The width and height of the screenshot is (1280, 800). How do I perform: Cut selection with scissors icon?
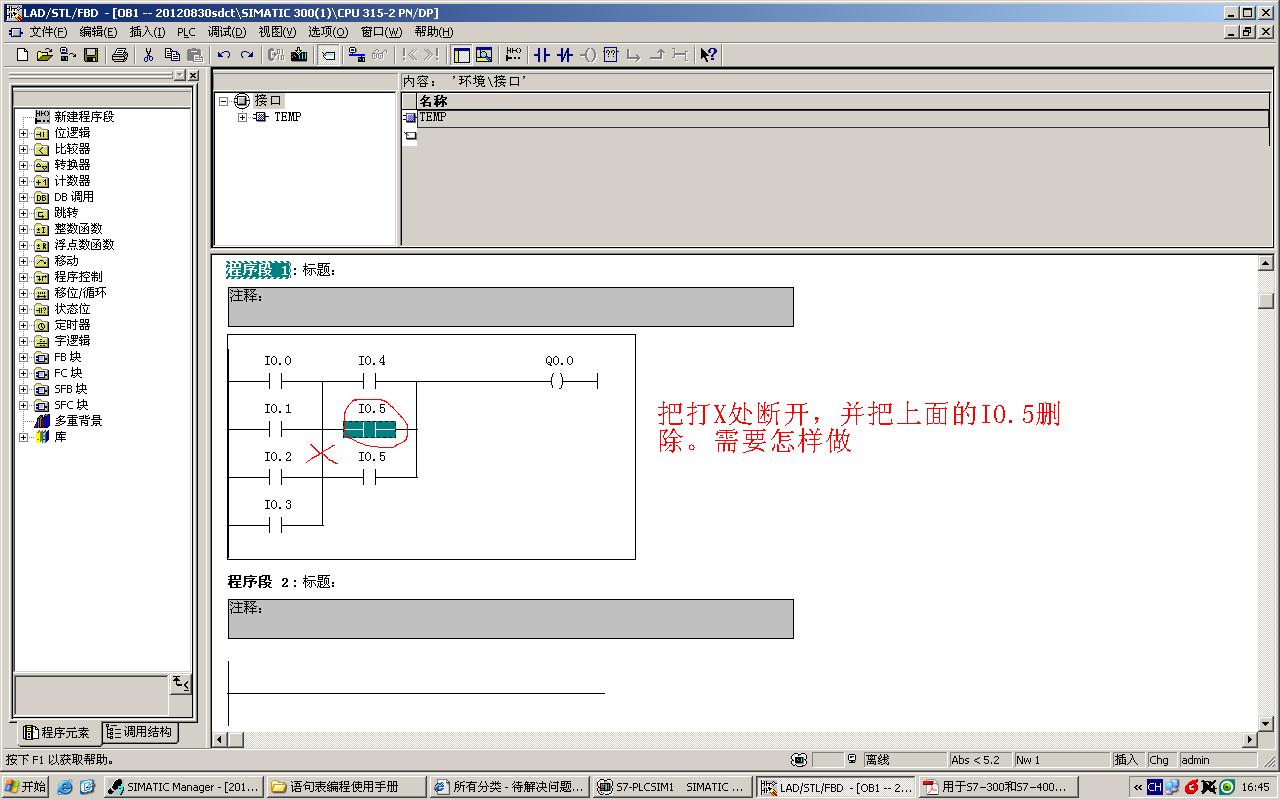[x=148, y=55]
